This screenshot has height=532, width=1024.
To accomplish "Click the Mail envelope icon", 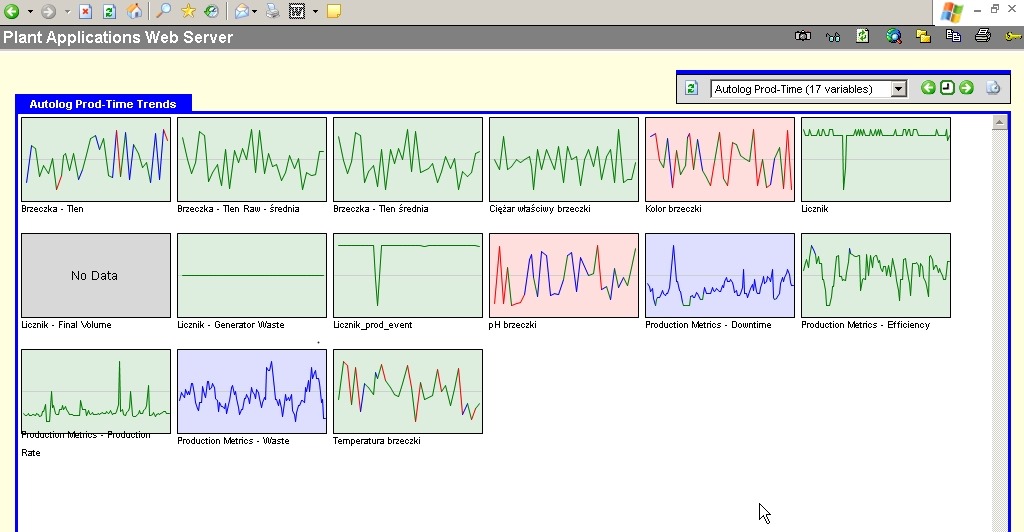I will click(x=242, y=11).
